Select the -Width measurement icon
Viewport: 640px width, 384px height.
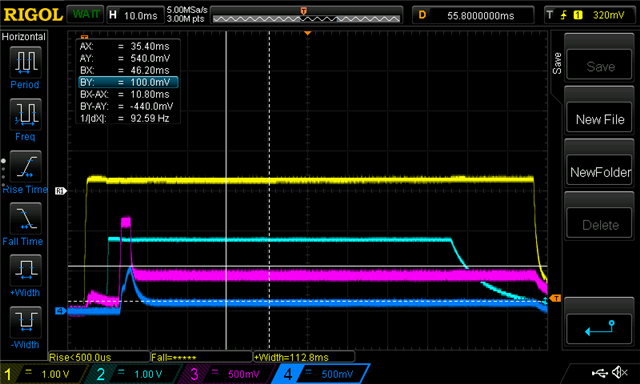(25, 322)
